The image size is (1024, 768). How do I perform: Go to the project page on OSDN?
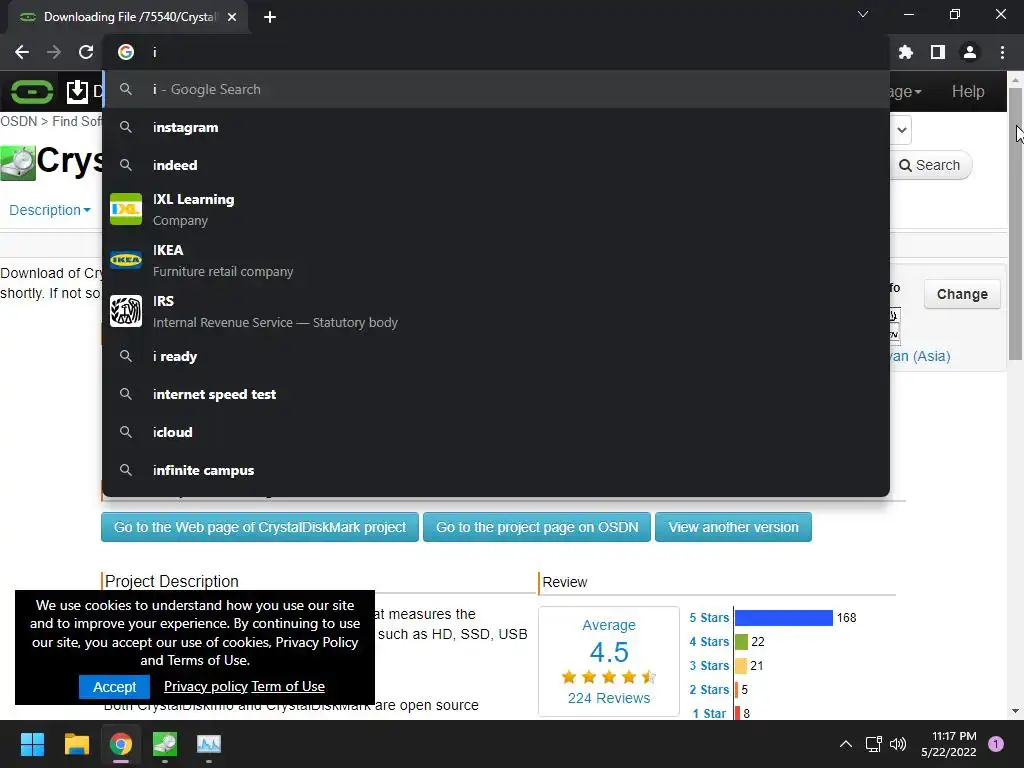pyautogui.click(x=537, y=527)
